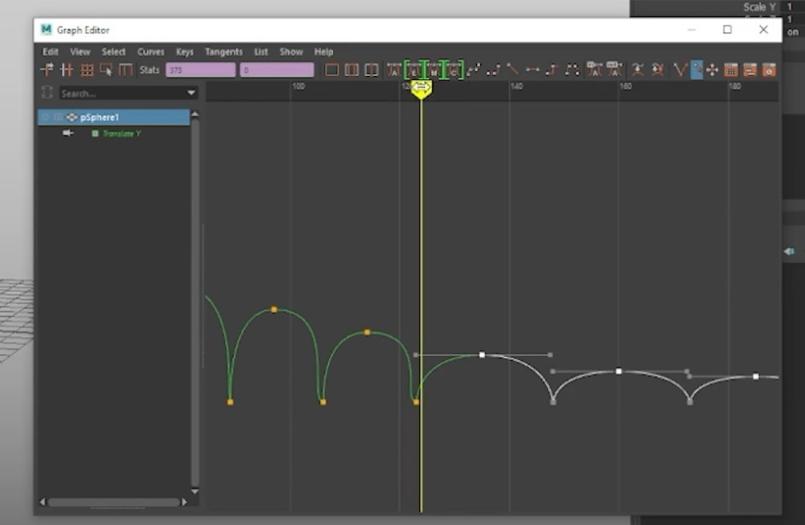
Task: Click the outliner vertical scrollbar
Action: [x=195, y=303]
